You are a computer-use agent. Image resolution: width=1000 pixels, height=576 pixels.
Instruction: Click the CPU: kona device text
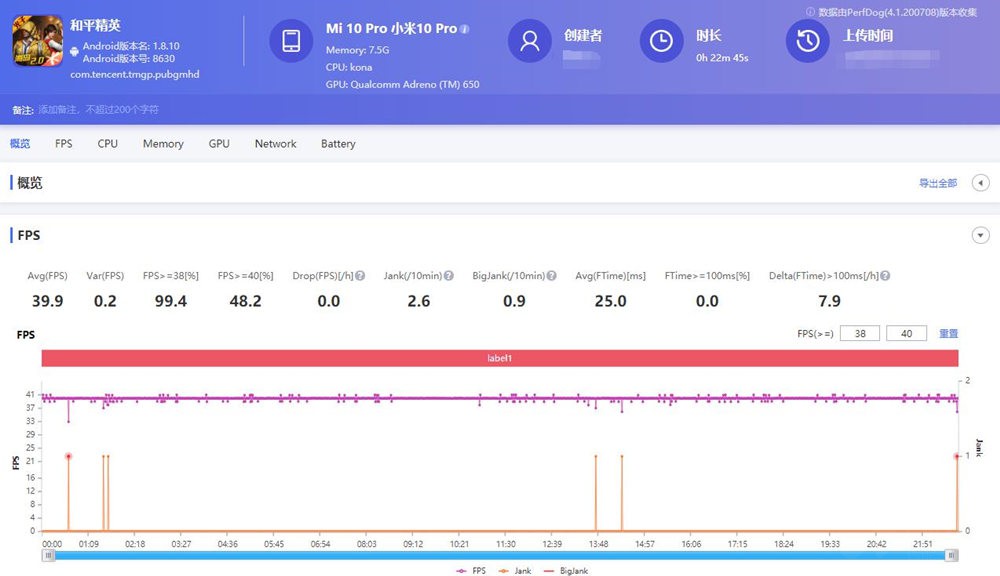click(349, 67)
